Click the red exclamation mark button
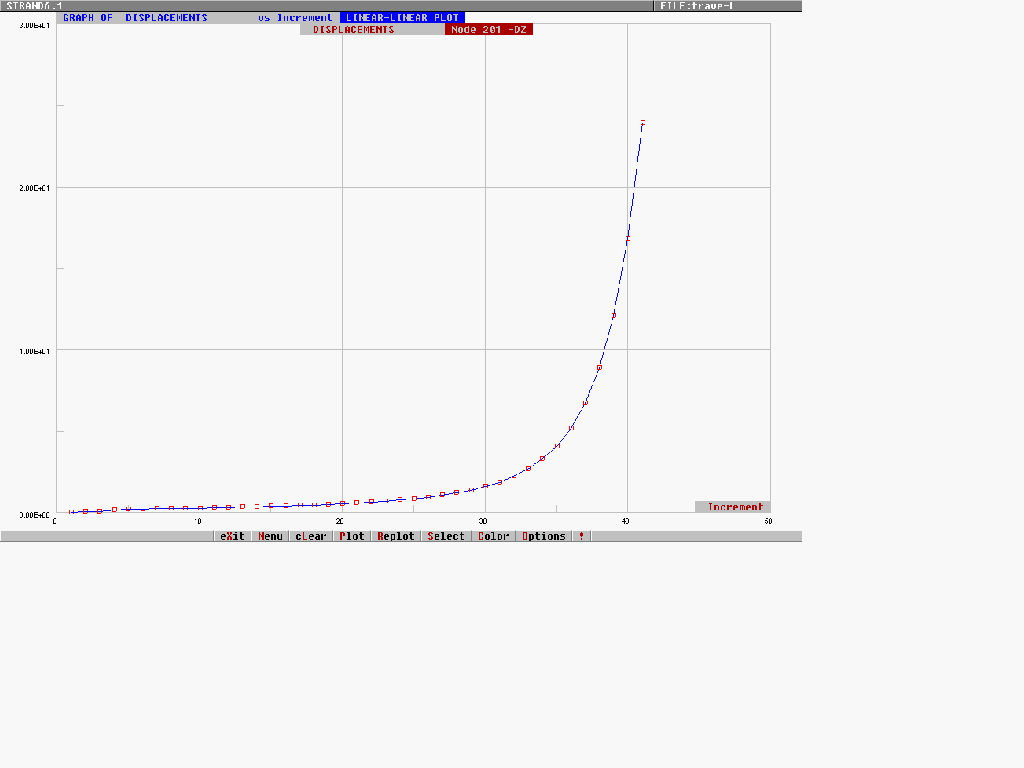 point(581,536)
